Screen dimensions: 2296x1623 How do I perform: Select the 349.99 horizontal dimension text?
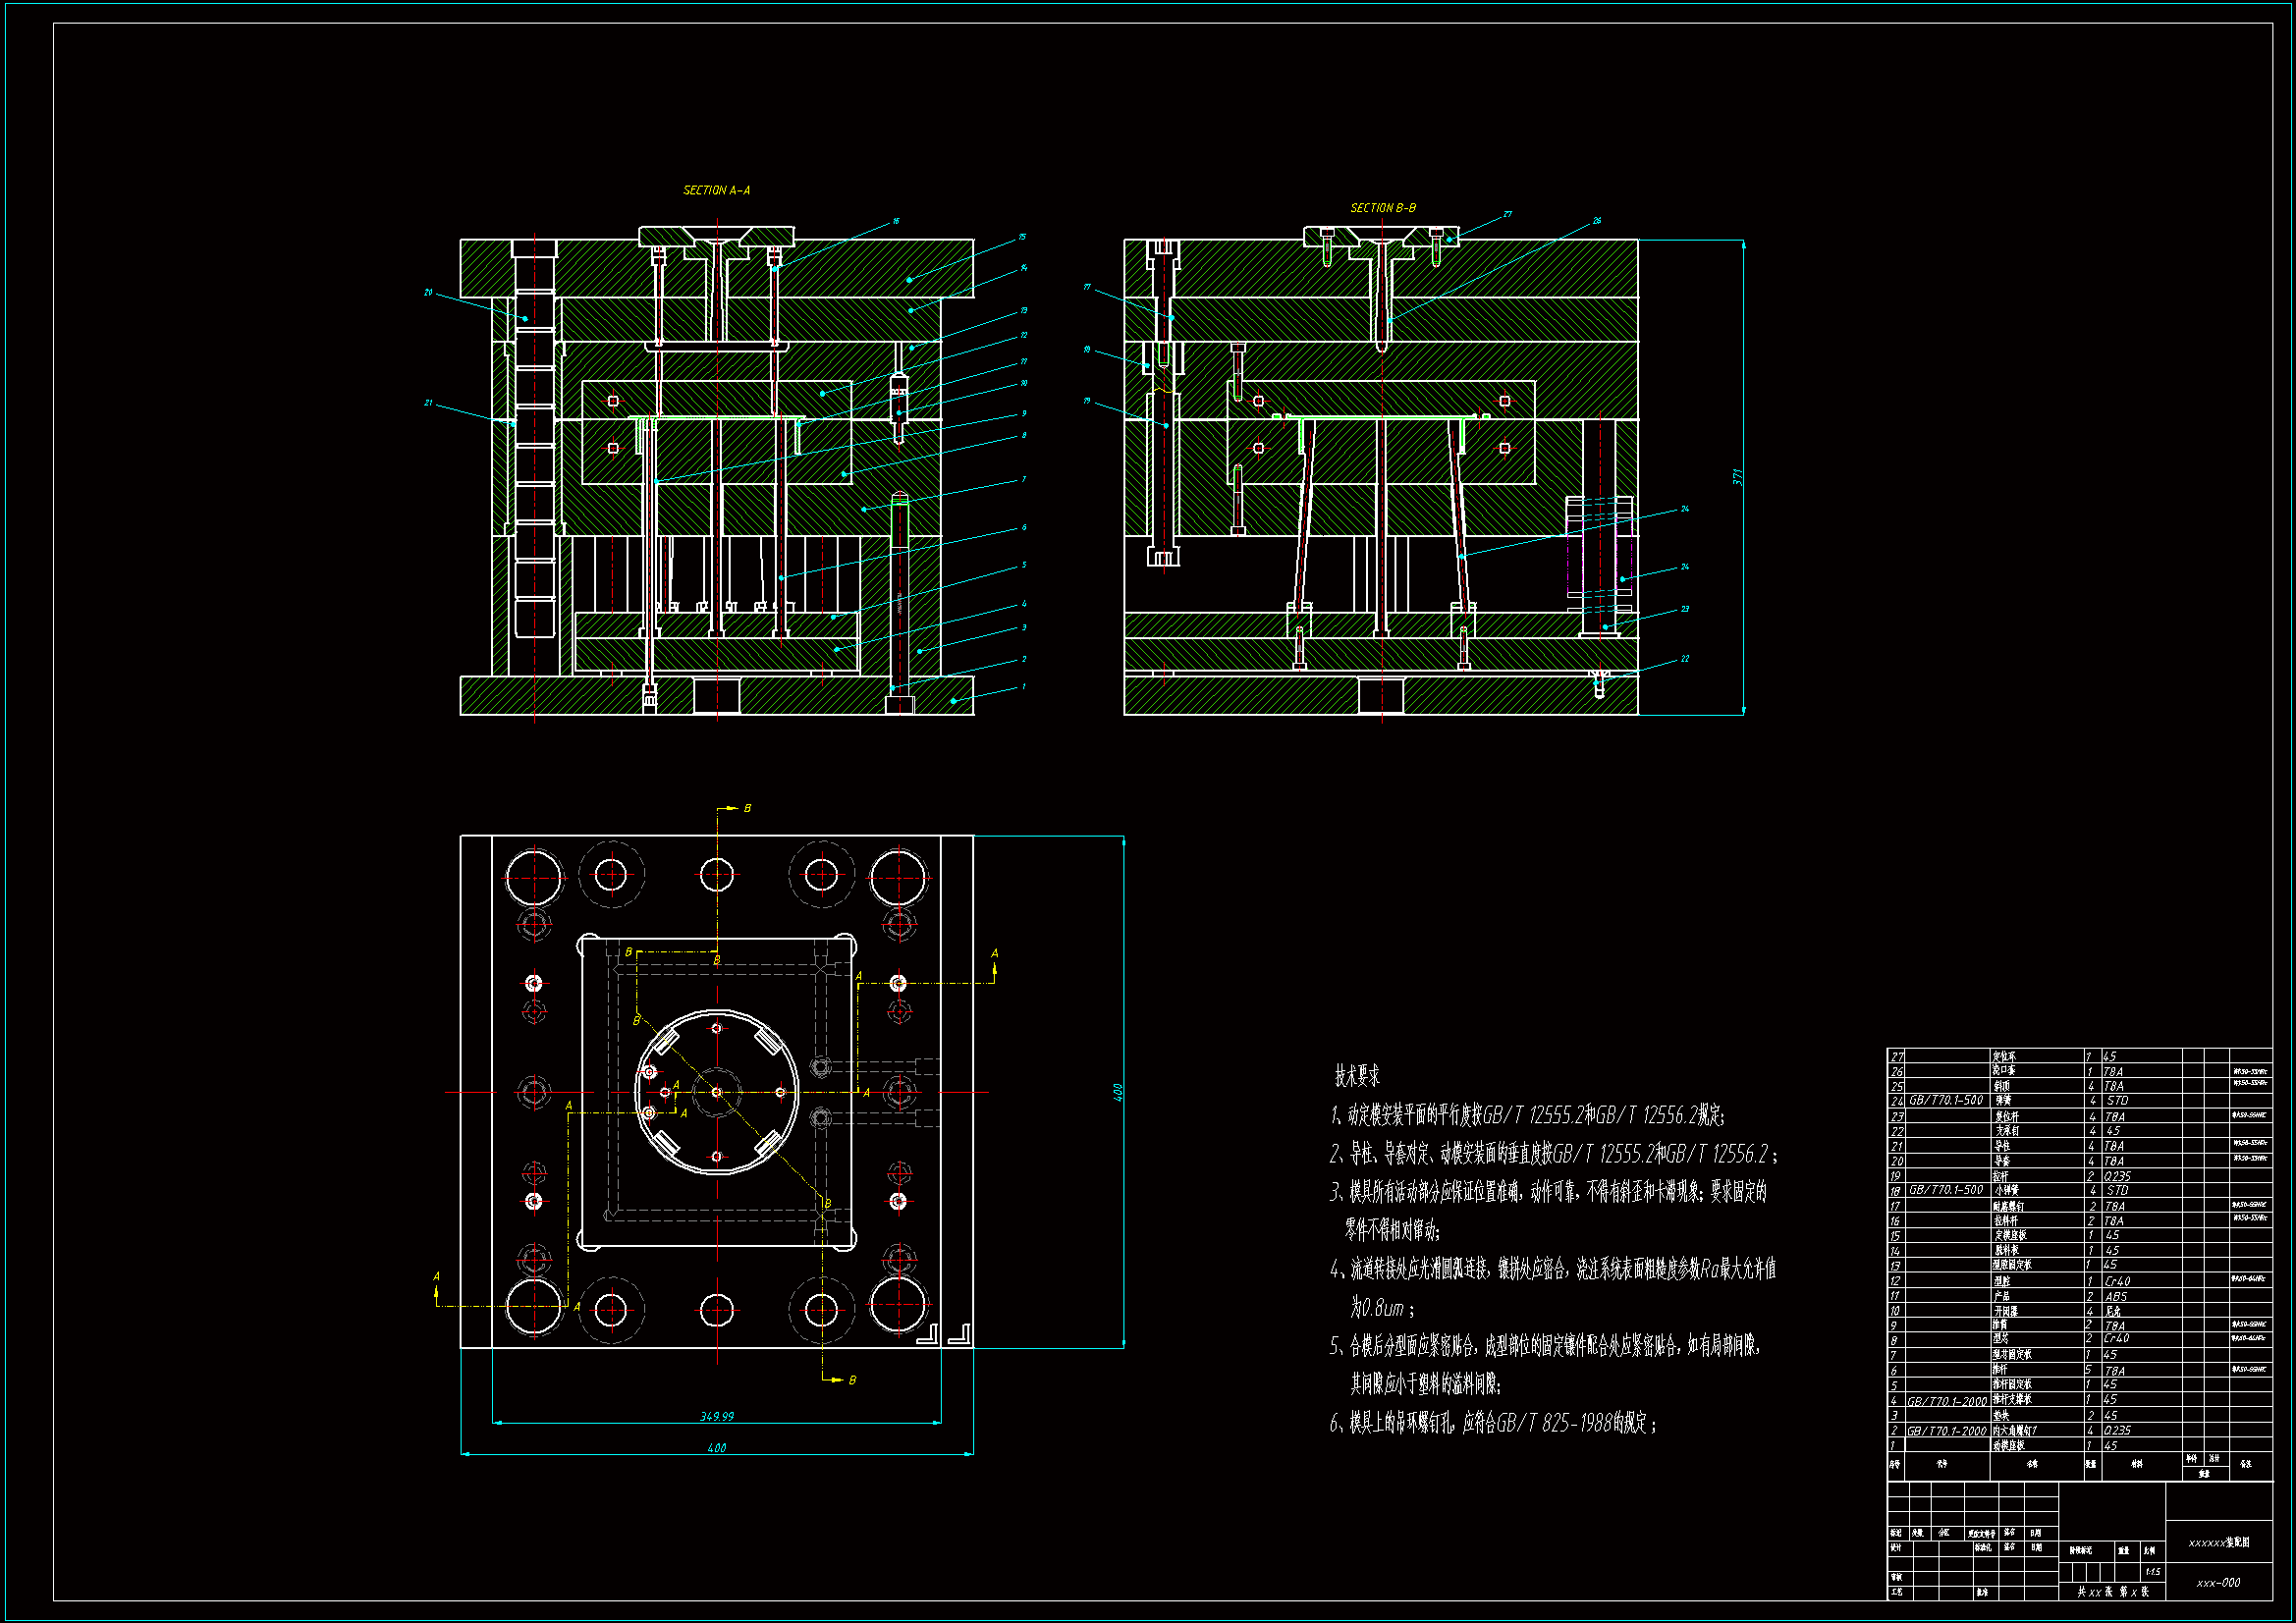tap(716, 1416)
